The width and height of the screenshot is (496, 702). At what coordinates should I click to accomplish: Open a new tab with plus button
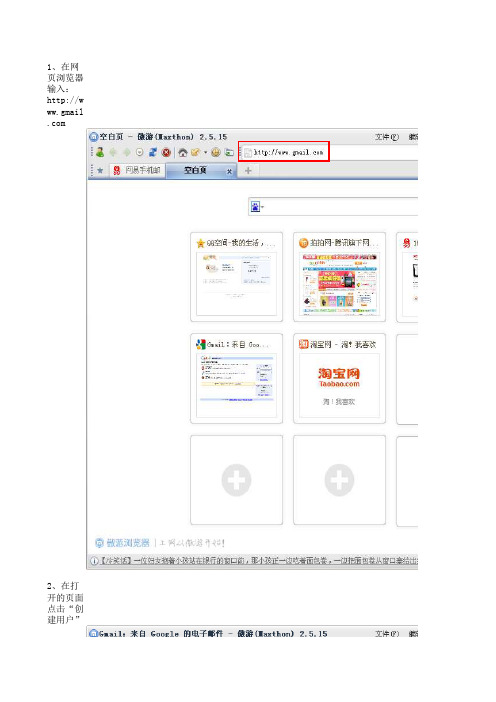click(x=248, y=170)
